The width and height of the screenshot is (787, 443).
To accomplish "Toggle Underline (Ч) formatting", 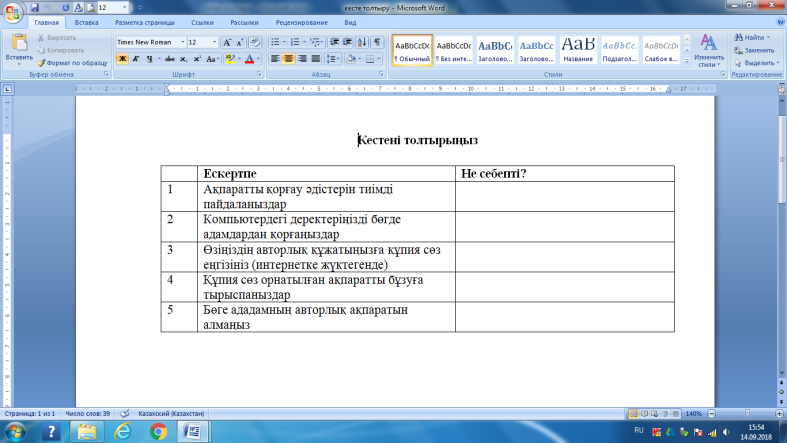I will [x=149, y=59].
